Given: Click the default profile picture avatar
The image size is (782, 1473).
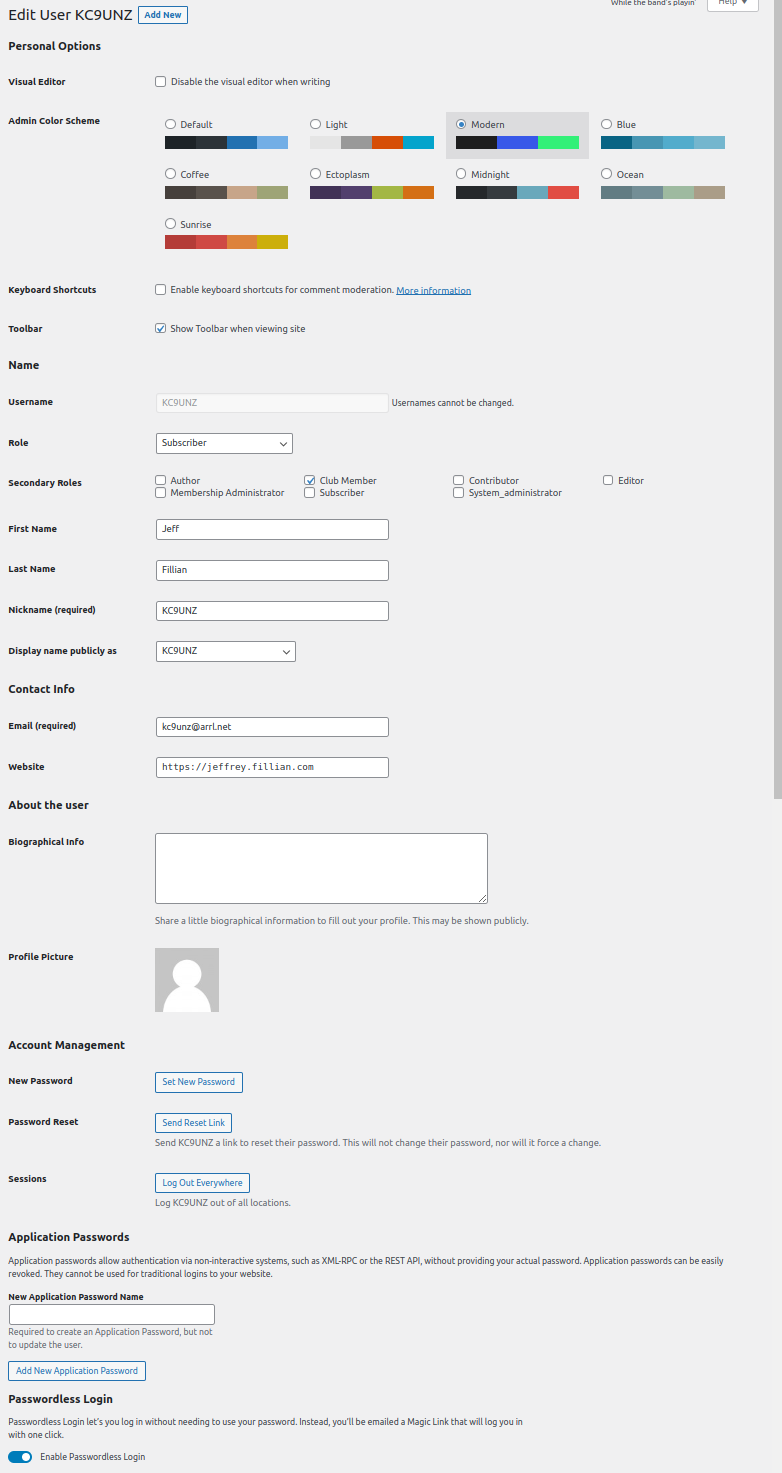Looking at the screenshot, I should (187, 980).
